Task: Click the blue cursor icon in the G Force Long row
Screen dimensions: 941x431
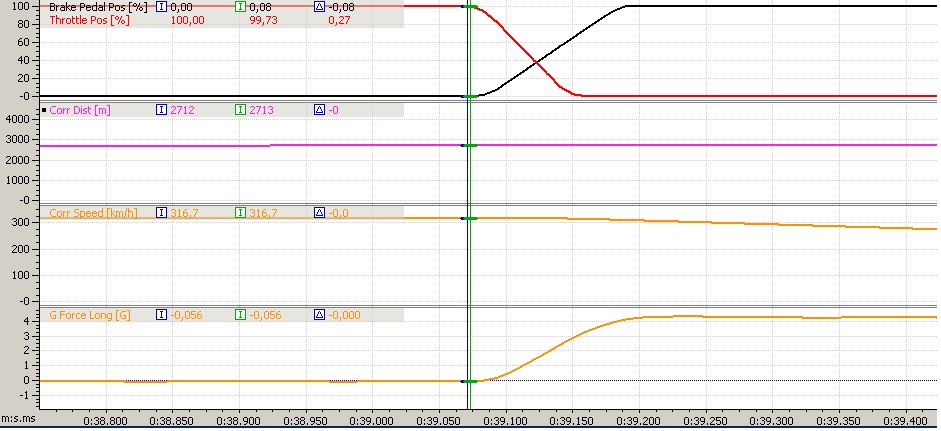Action: point(161,314)
